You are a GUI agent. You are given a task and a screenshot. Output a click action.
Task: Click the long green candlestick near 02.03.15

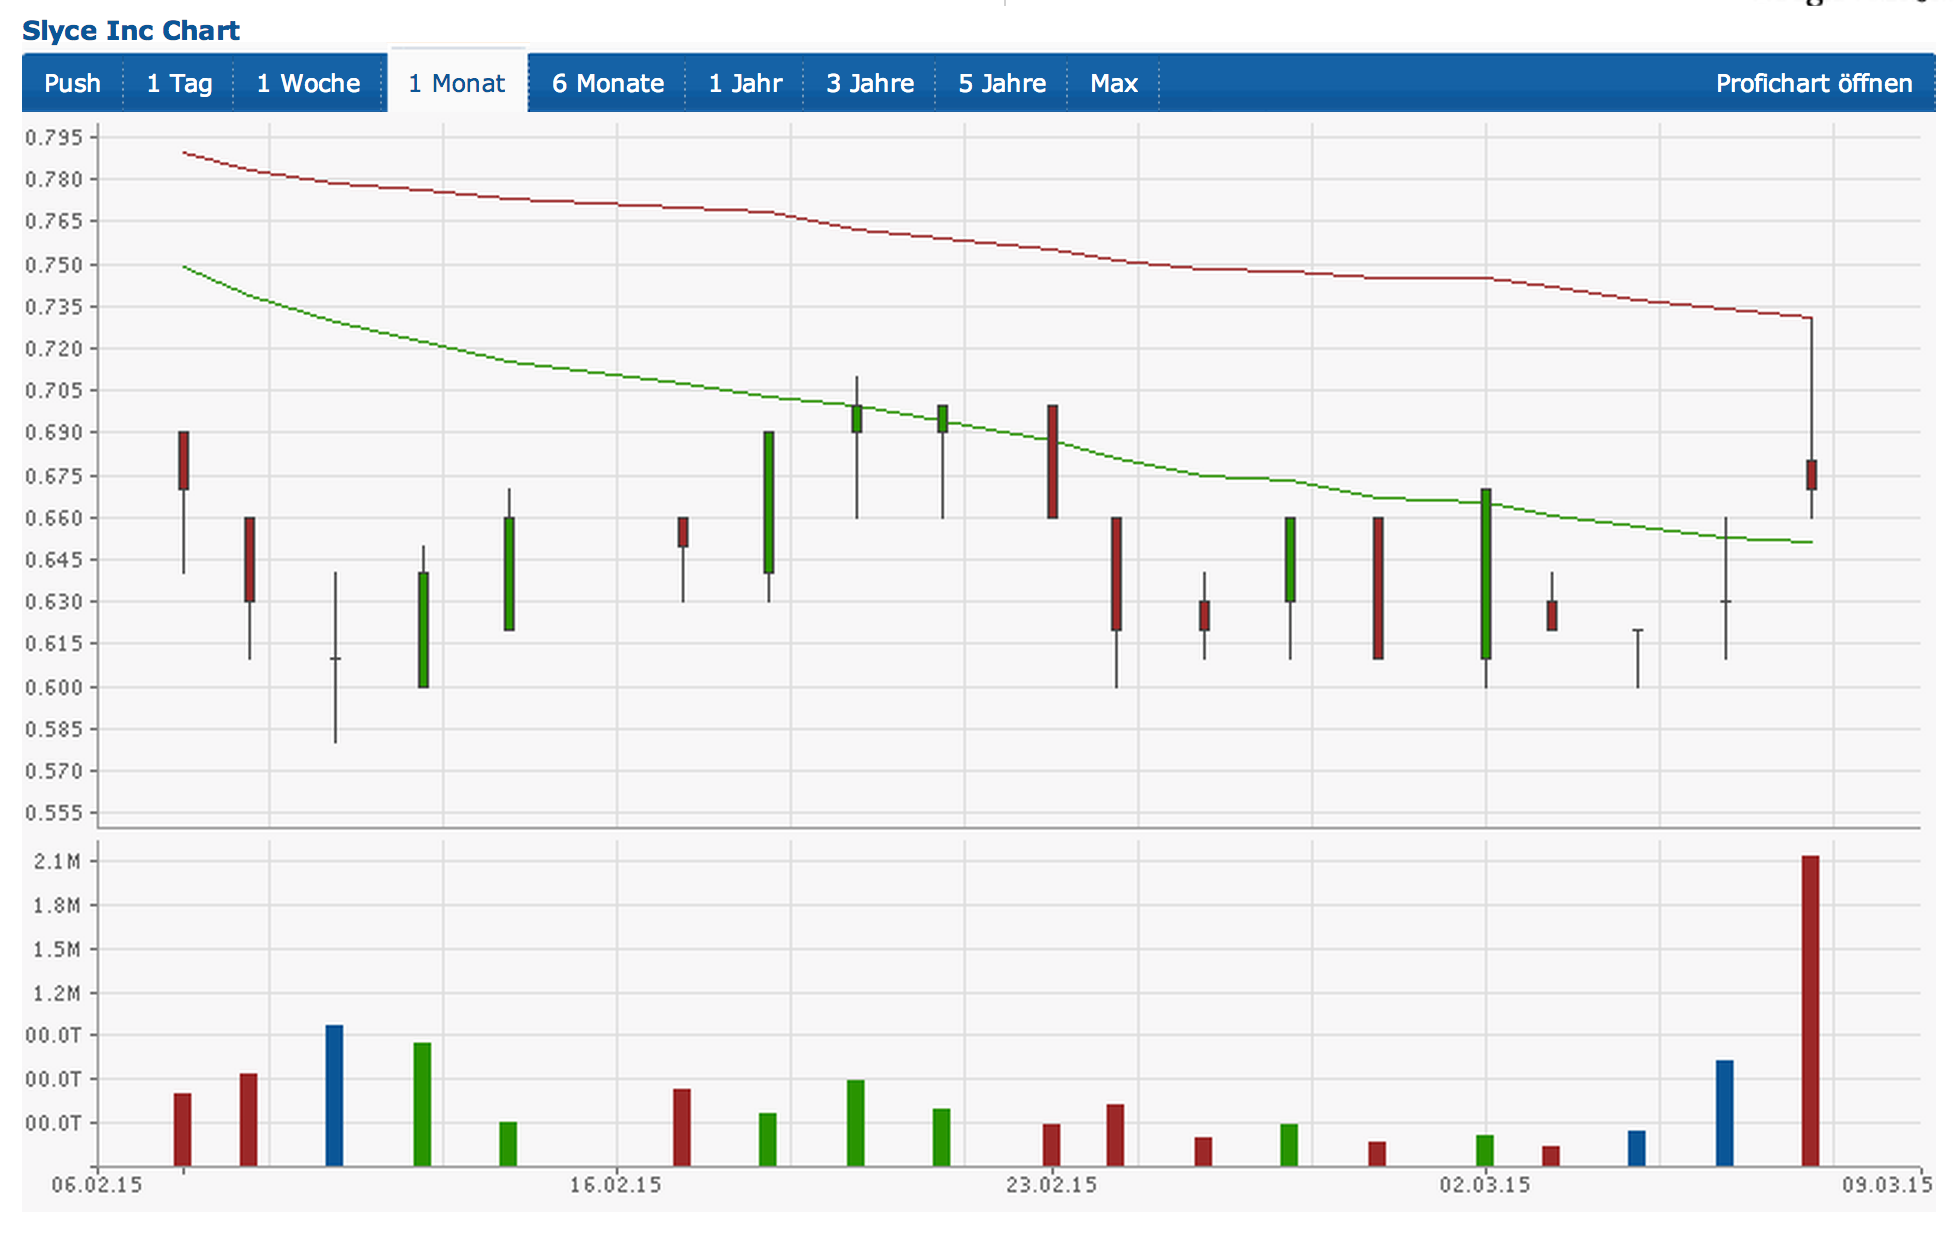pos(1486,574)
